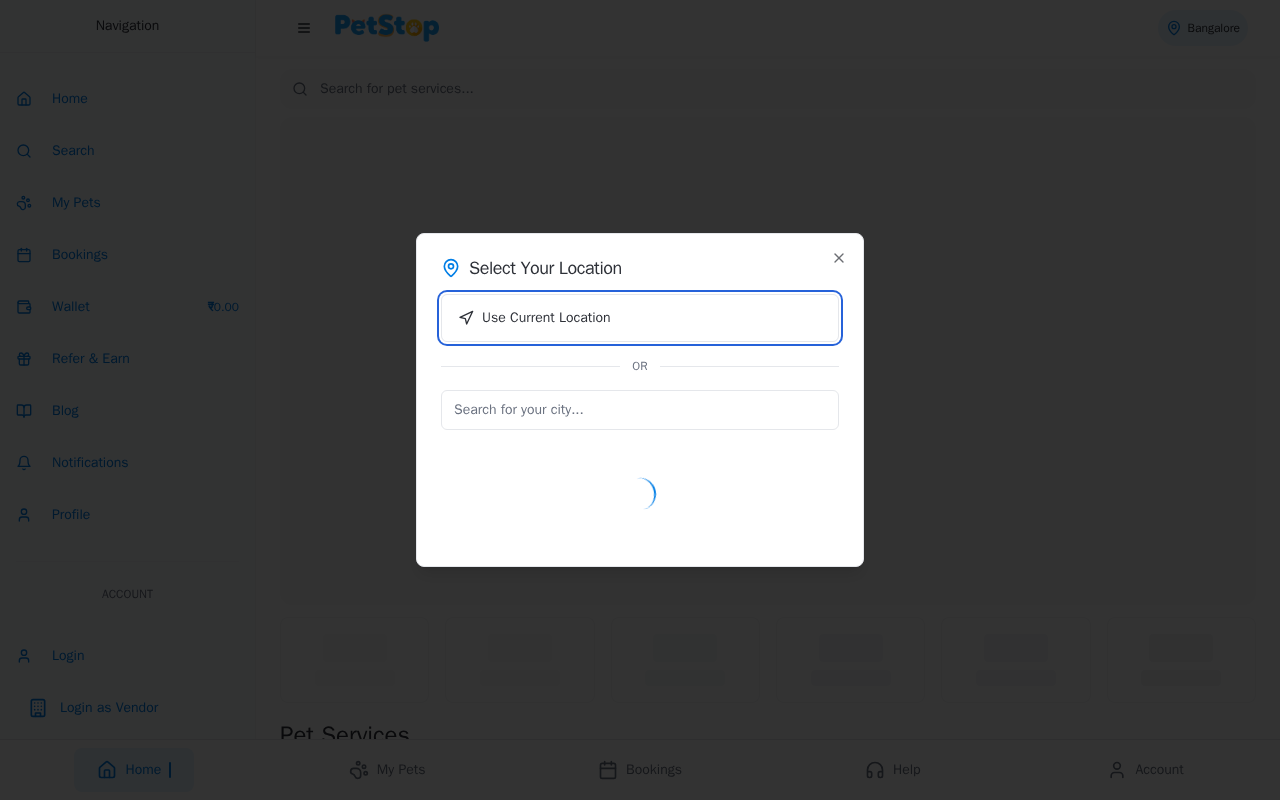The width and height of the screenshot is (1280, 800).
Task: Click the hamburger menu icon
Action: tap(304, 28)
